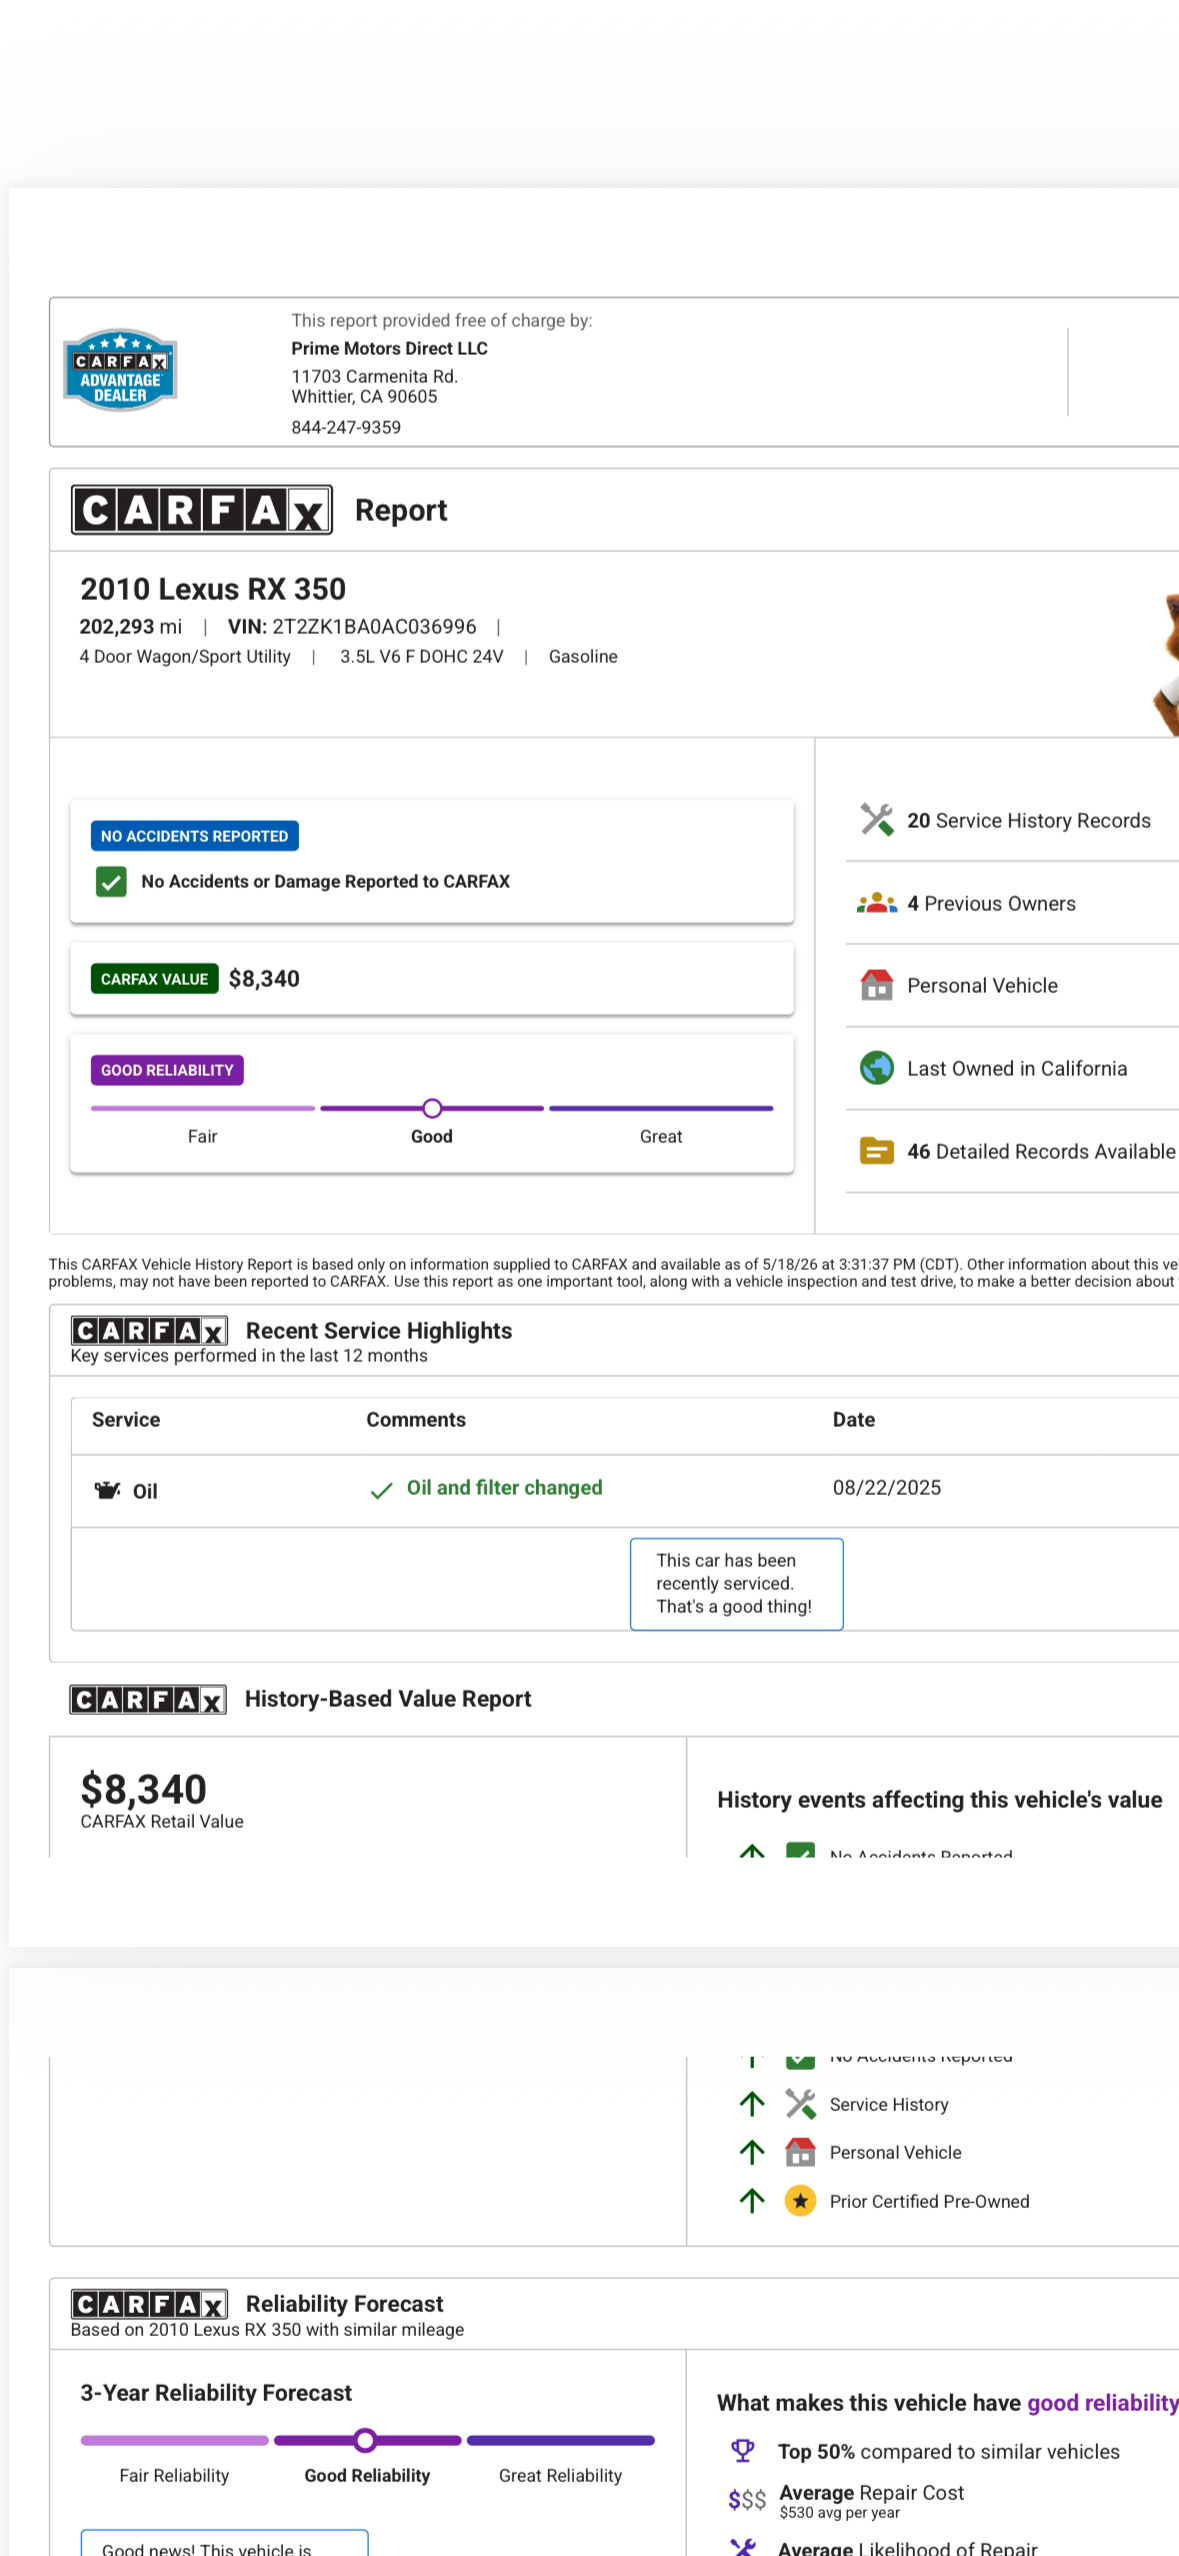The height and width of the screenshot is (2556, 1179).
Task: Click the VIN number 2T2ZK1BA0AC036996
Action: (x=374, y=627)
